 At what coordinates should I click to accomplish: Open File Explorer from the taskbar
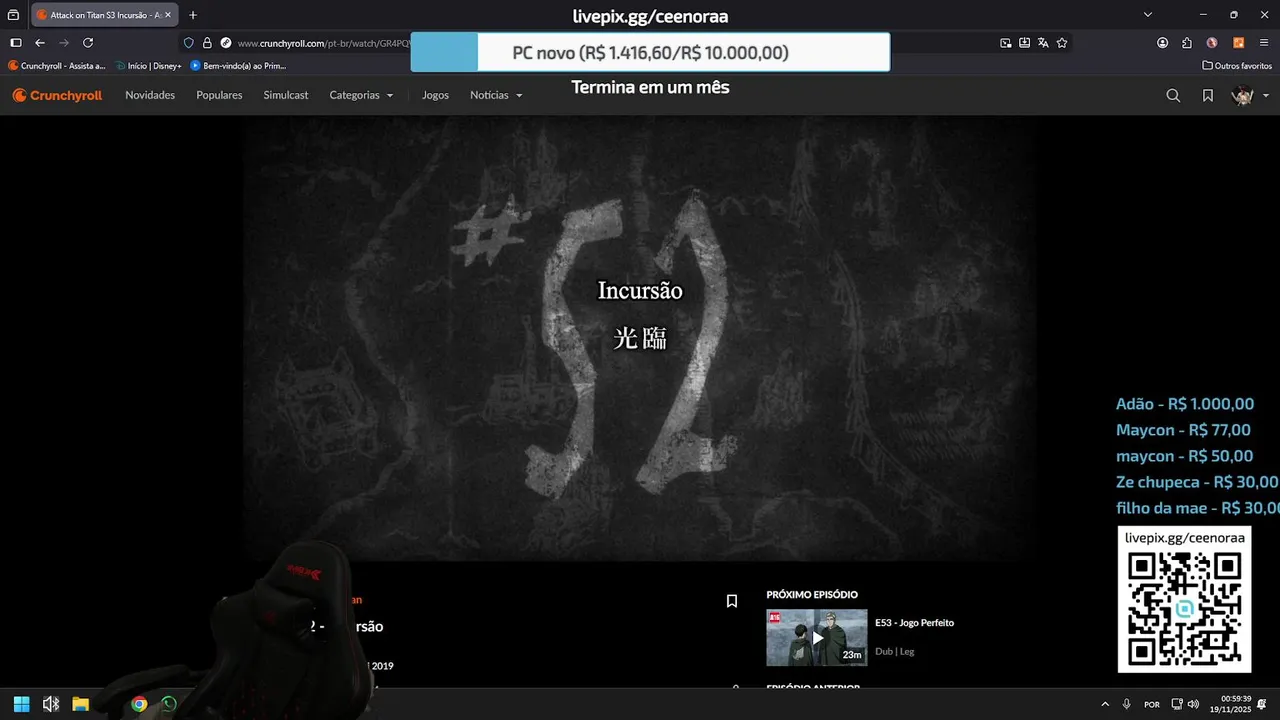(x=80, y=704)
